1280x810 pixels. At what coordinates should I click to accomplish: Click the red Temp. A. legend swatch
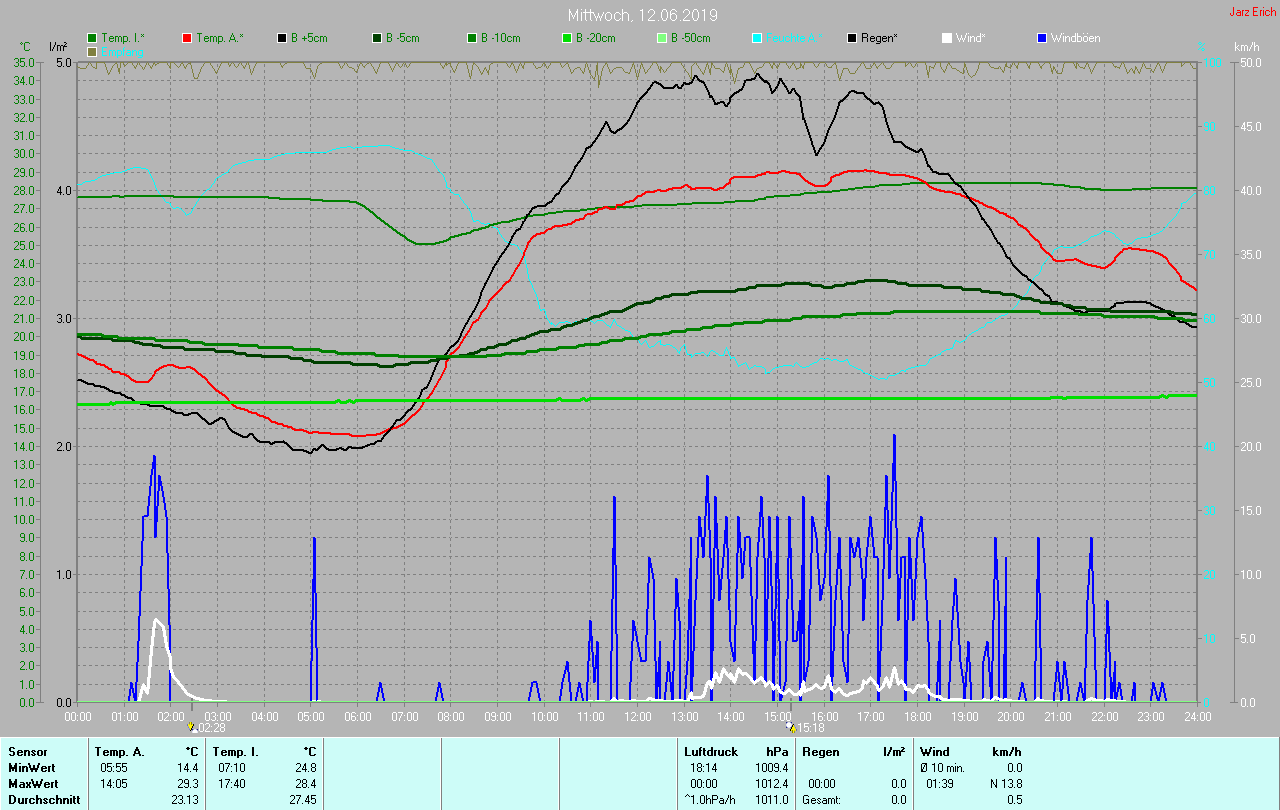[187, 38]
